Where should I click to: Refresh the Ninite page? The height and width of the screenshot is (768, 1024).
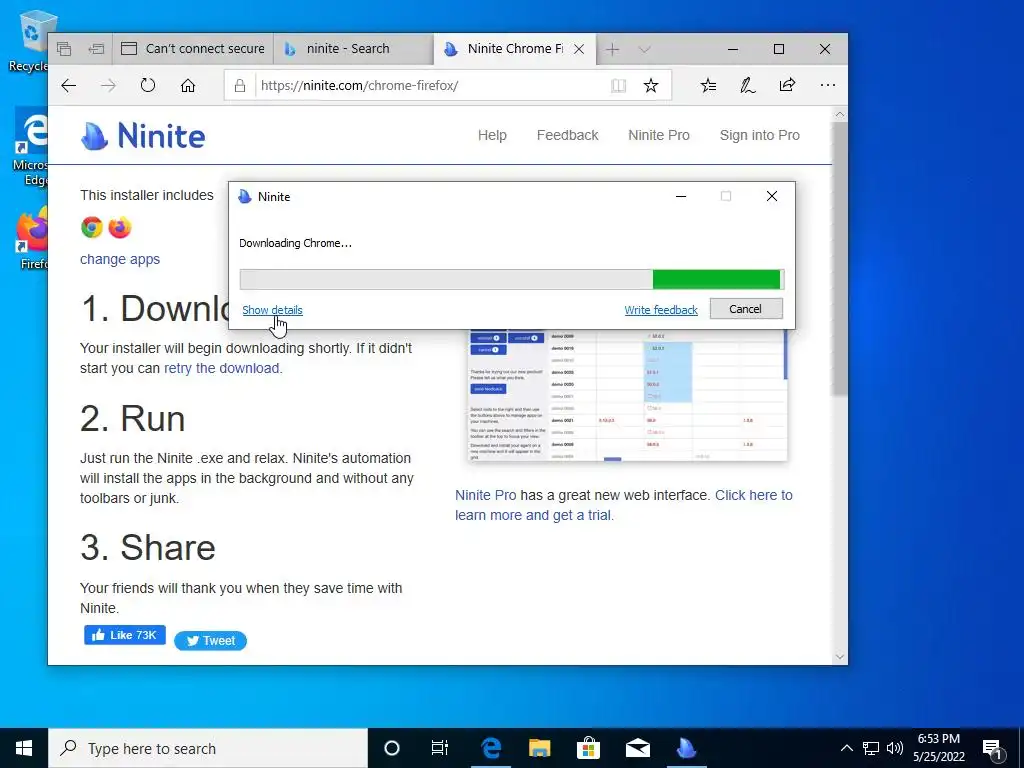point(148,86)
